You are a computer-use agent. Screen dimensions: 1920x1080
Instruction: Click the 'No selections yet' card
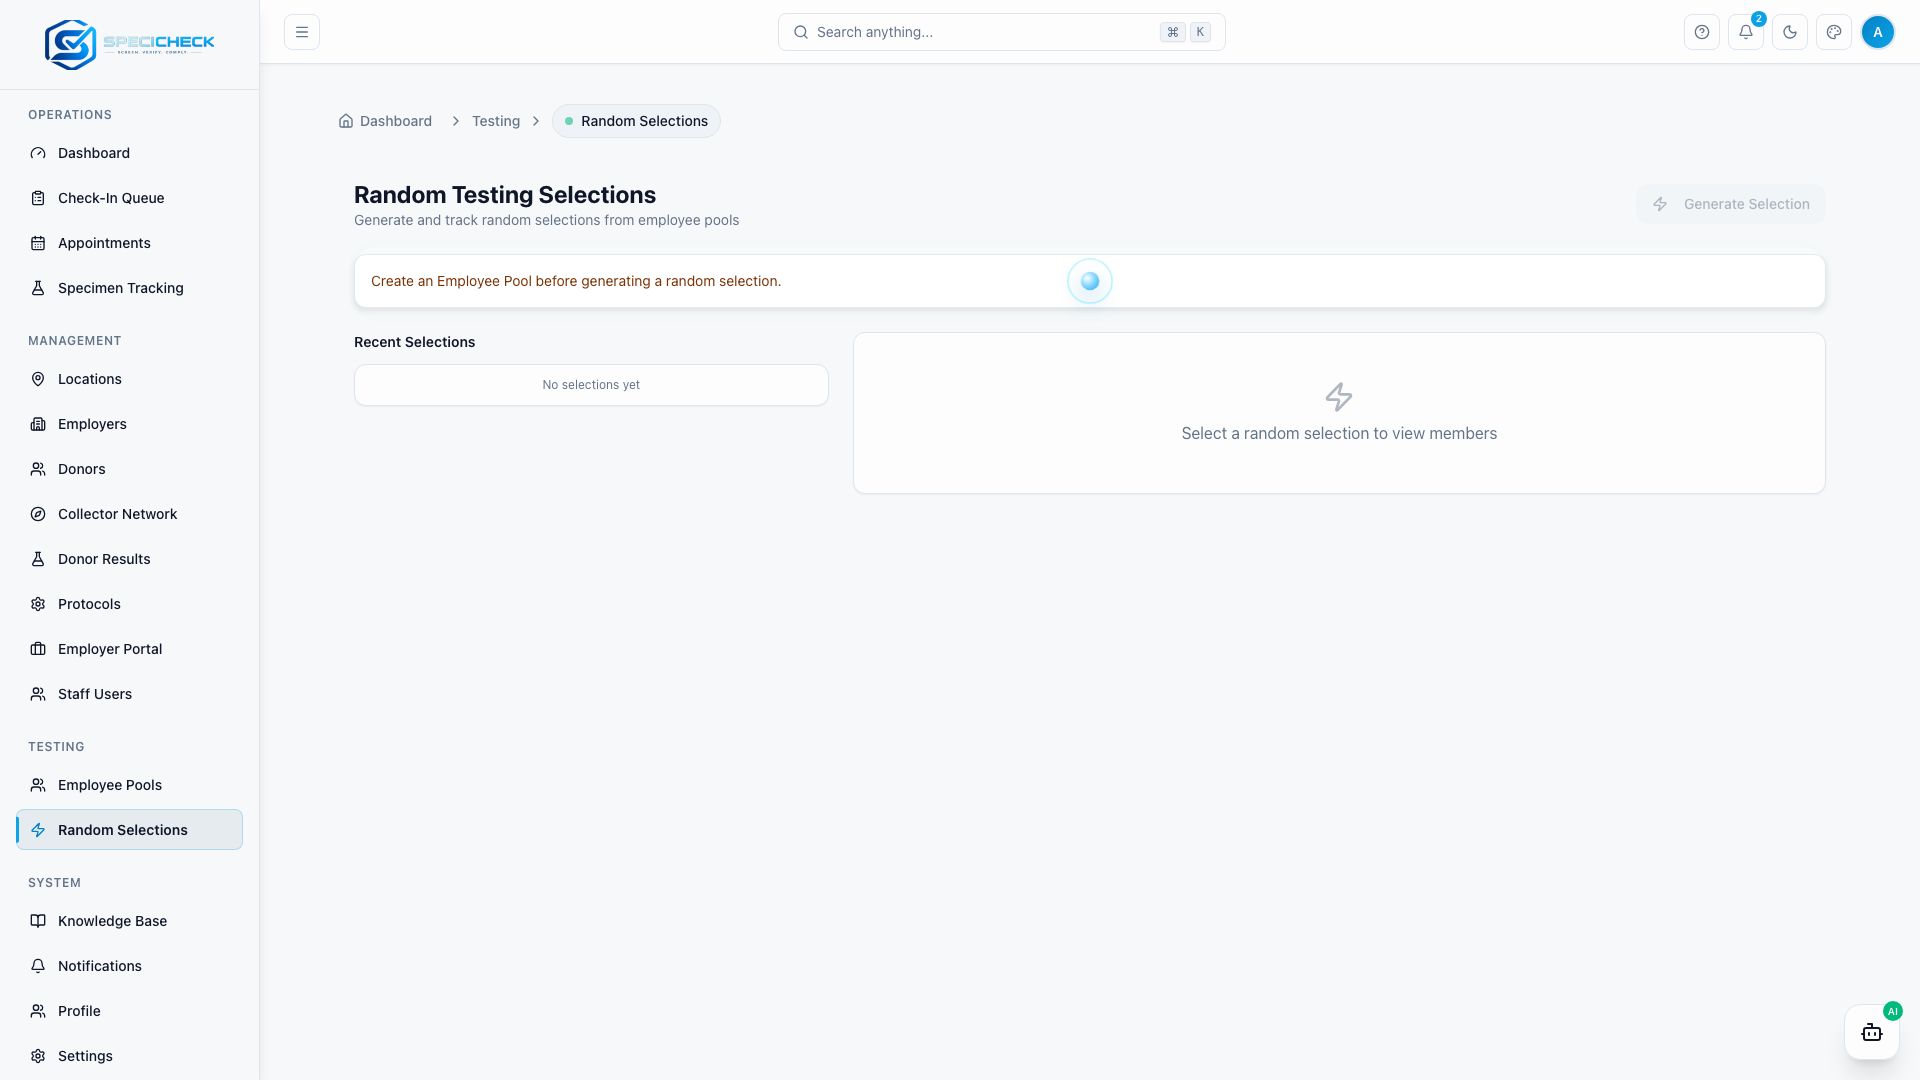click(591, 385)
